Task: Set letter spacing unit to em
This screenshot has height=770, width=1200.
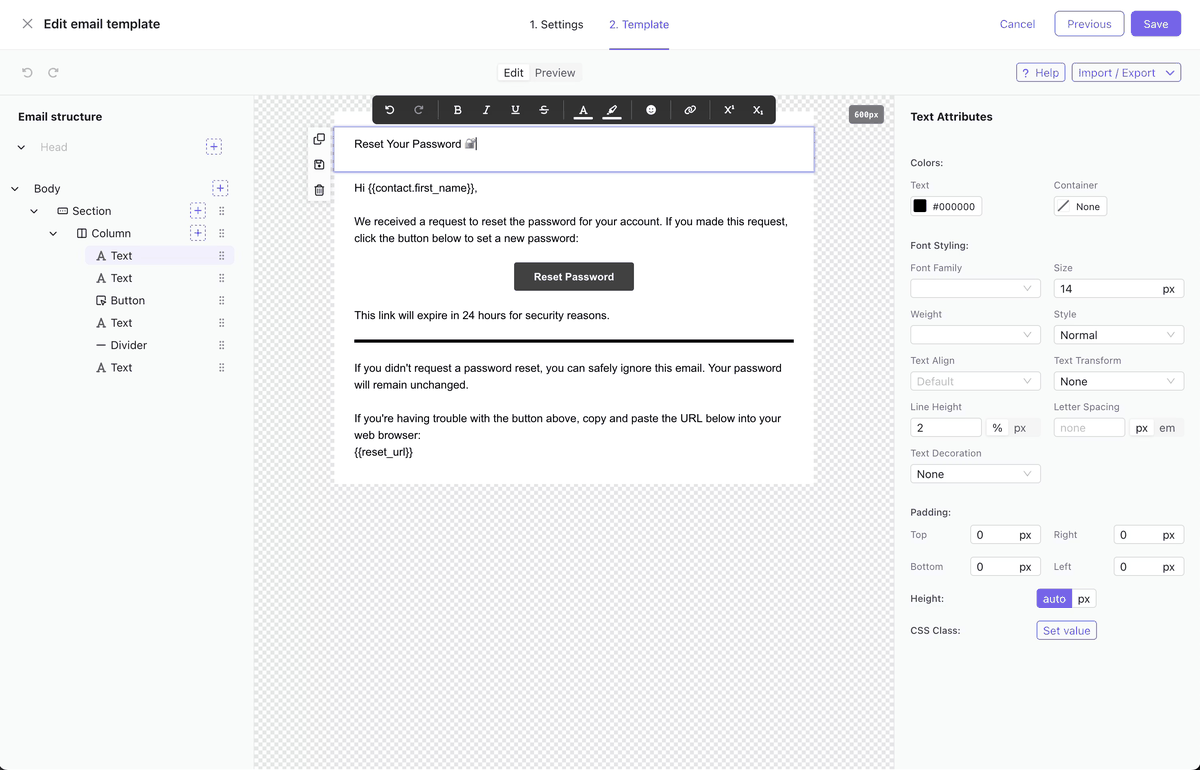Action: click(x=1166, y=428)
